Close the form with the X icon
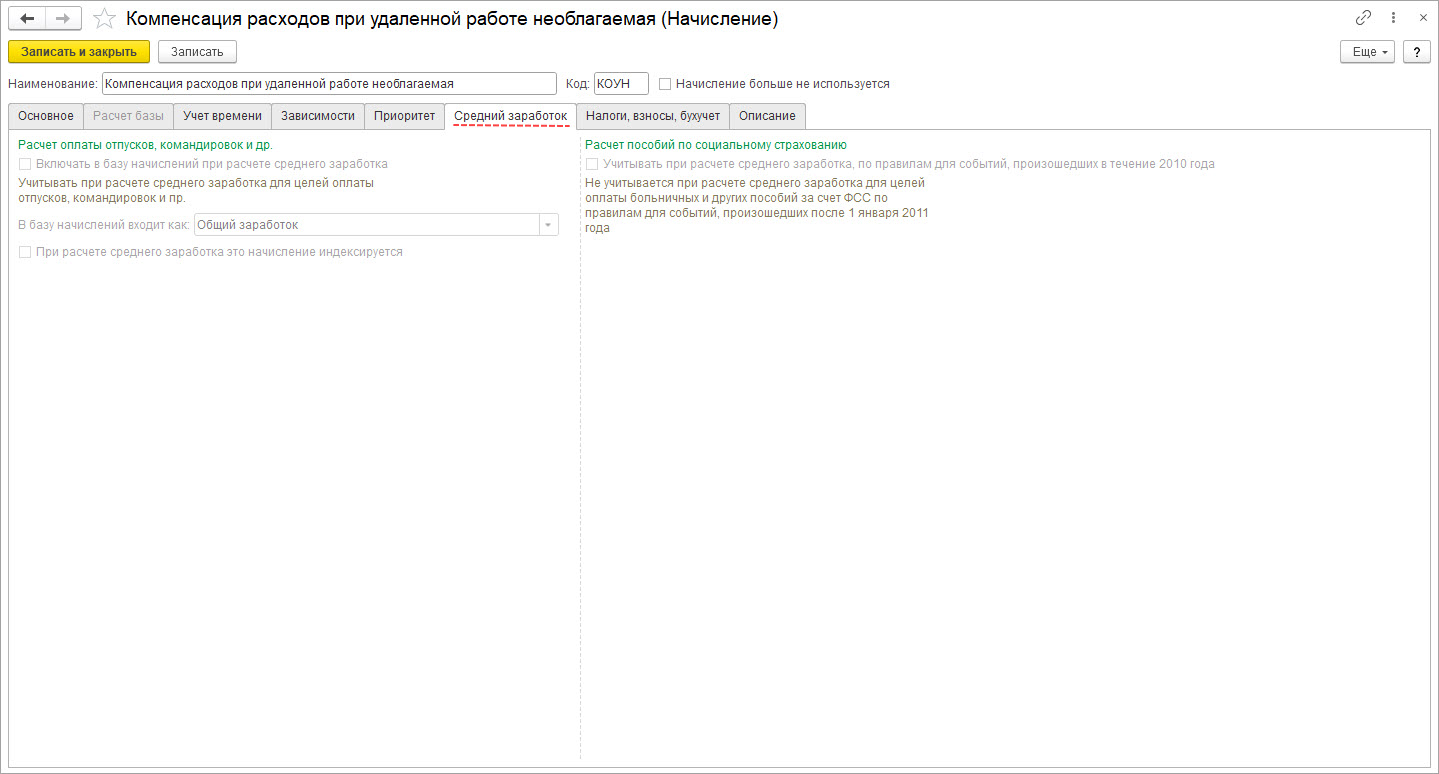The image size is (1439, 774). pos(1423,18)
